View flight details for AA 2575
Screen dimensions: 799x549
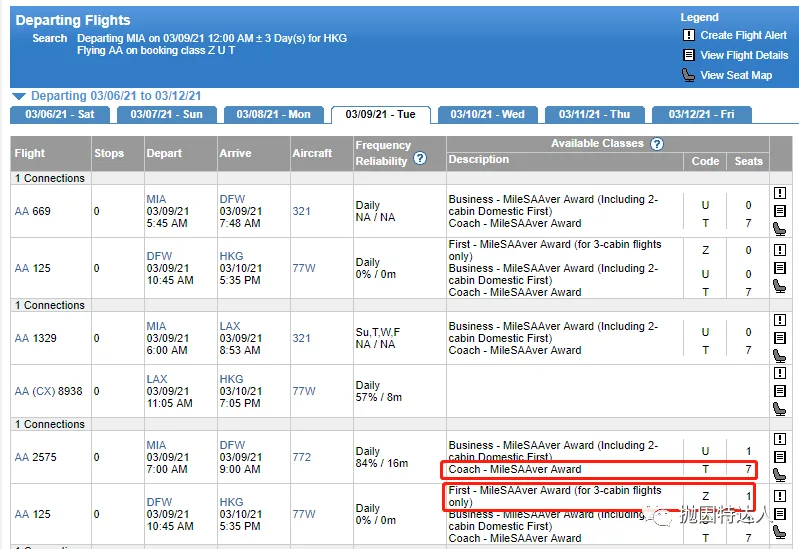[780, 457]
